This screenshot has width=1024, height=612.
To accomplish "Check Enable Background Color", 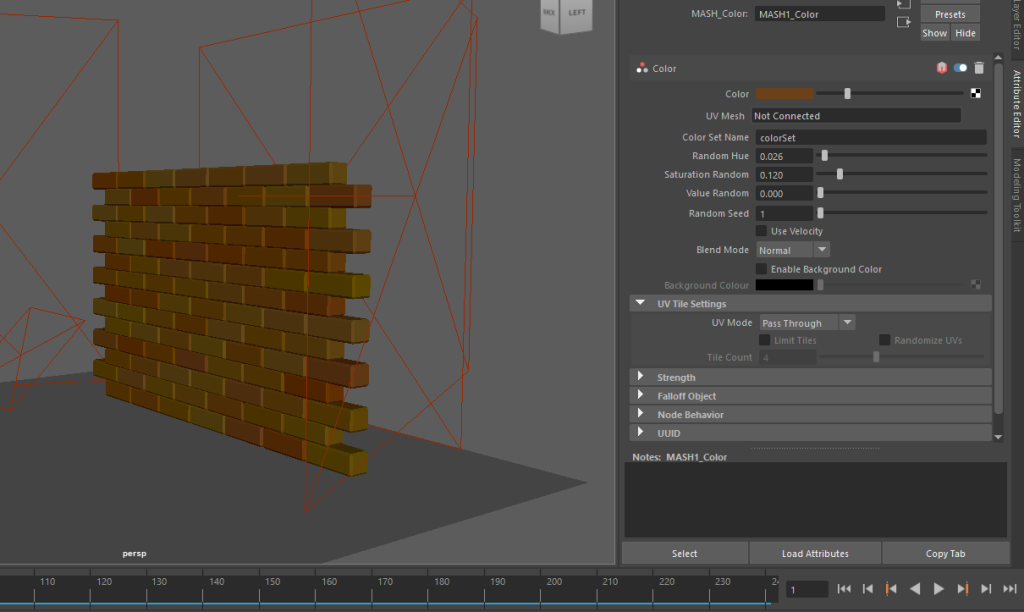I will point(762,269).
